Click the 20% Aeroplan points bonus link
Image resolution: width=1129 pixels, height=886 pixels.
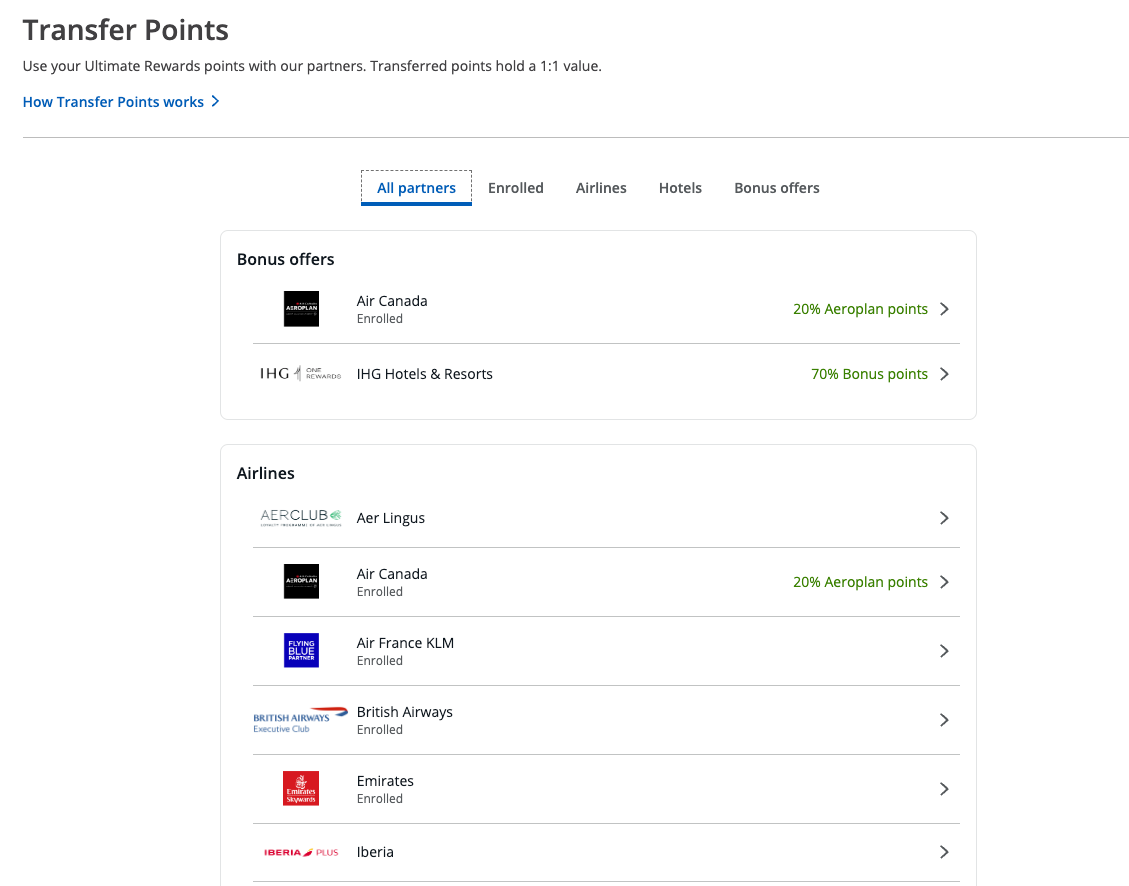(860, 308)
